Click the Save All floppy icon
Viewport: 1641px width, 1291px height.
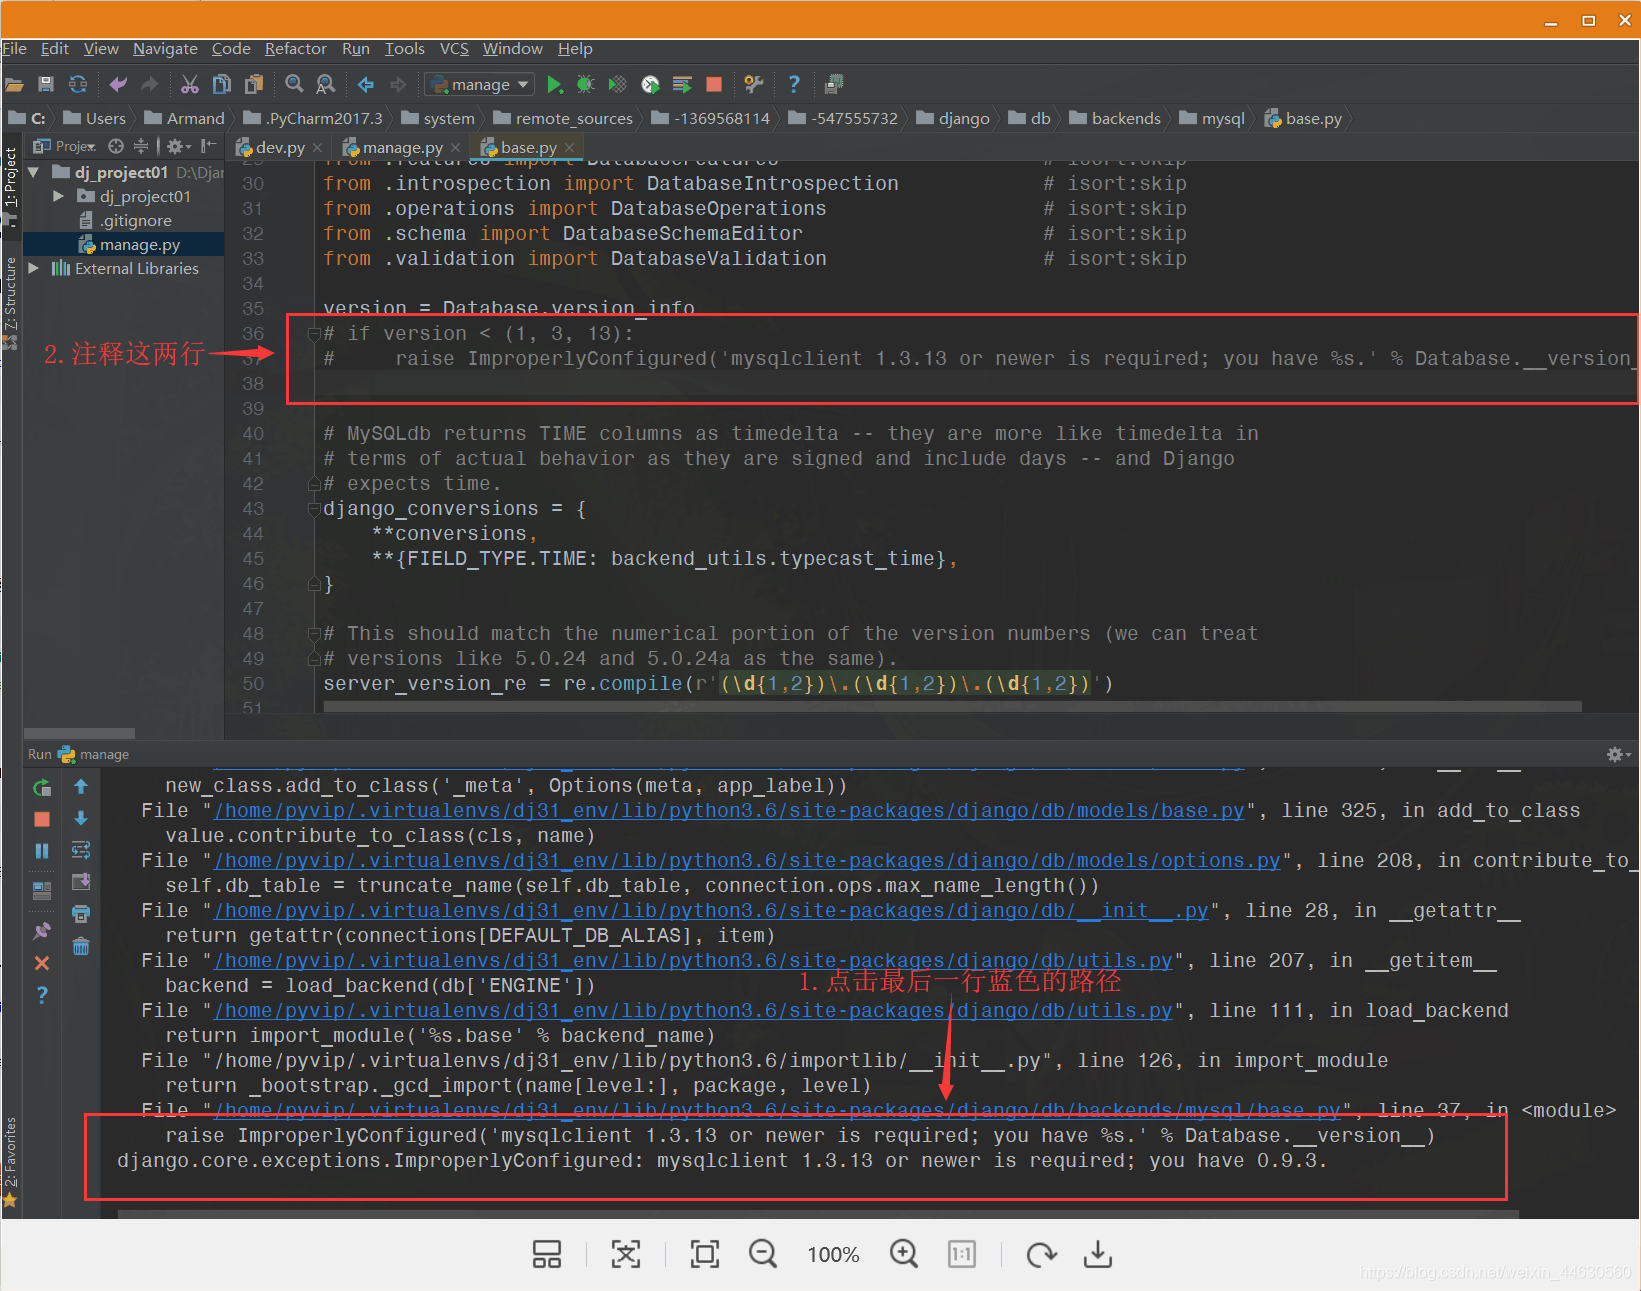46,85
